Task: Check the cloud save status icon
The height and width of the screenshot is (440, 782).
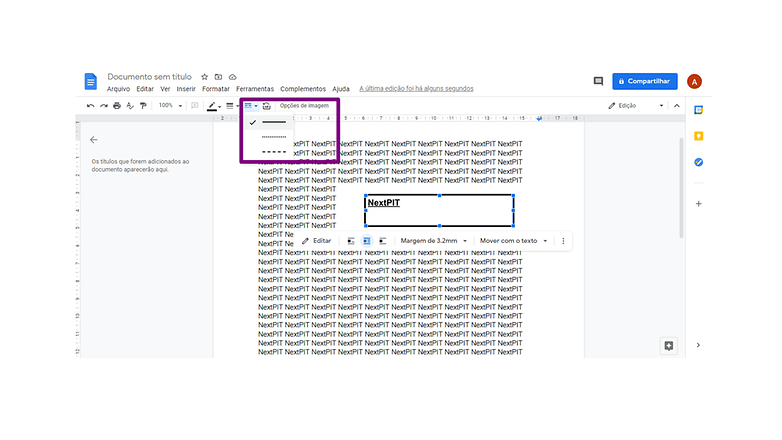Action: click(232, 77)
